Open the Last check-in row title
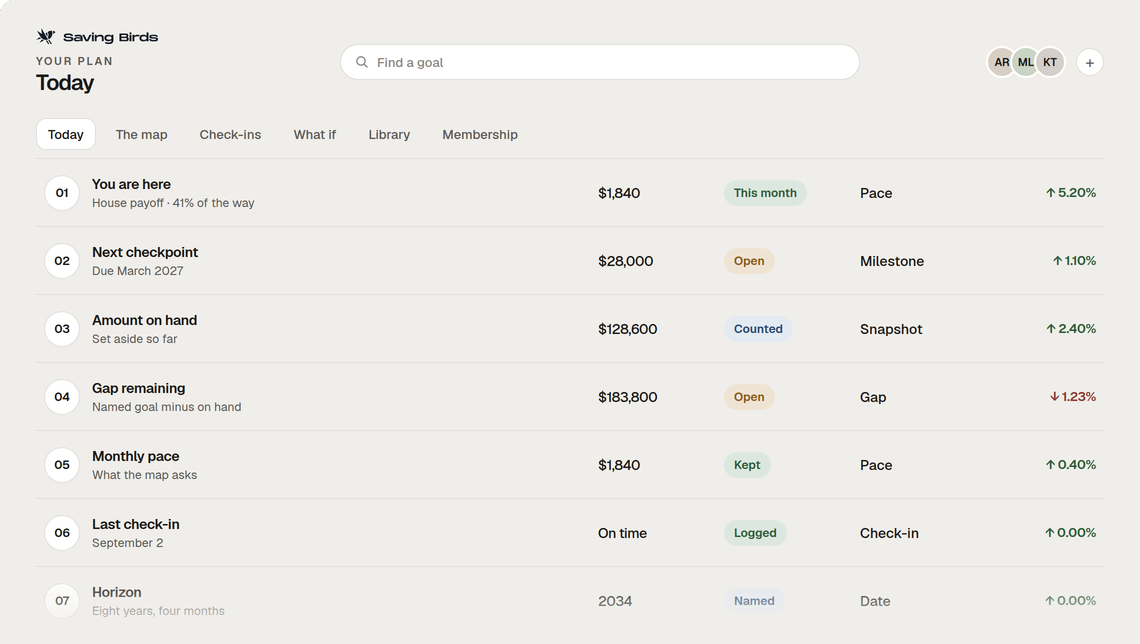Image resolution: width=1140 pixels, height=644 pixels. [135, 524]
